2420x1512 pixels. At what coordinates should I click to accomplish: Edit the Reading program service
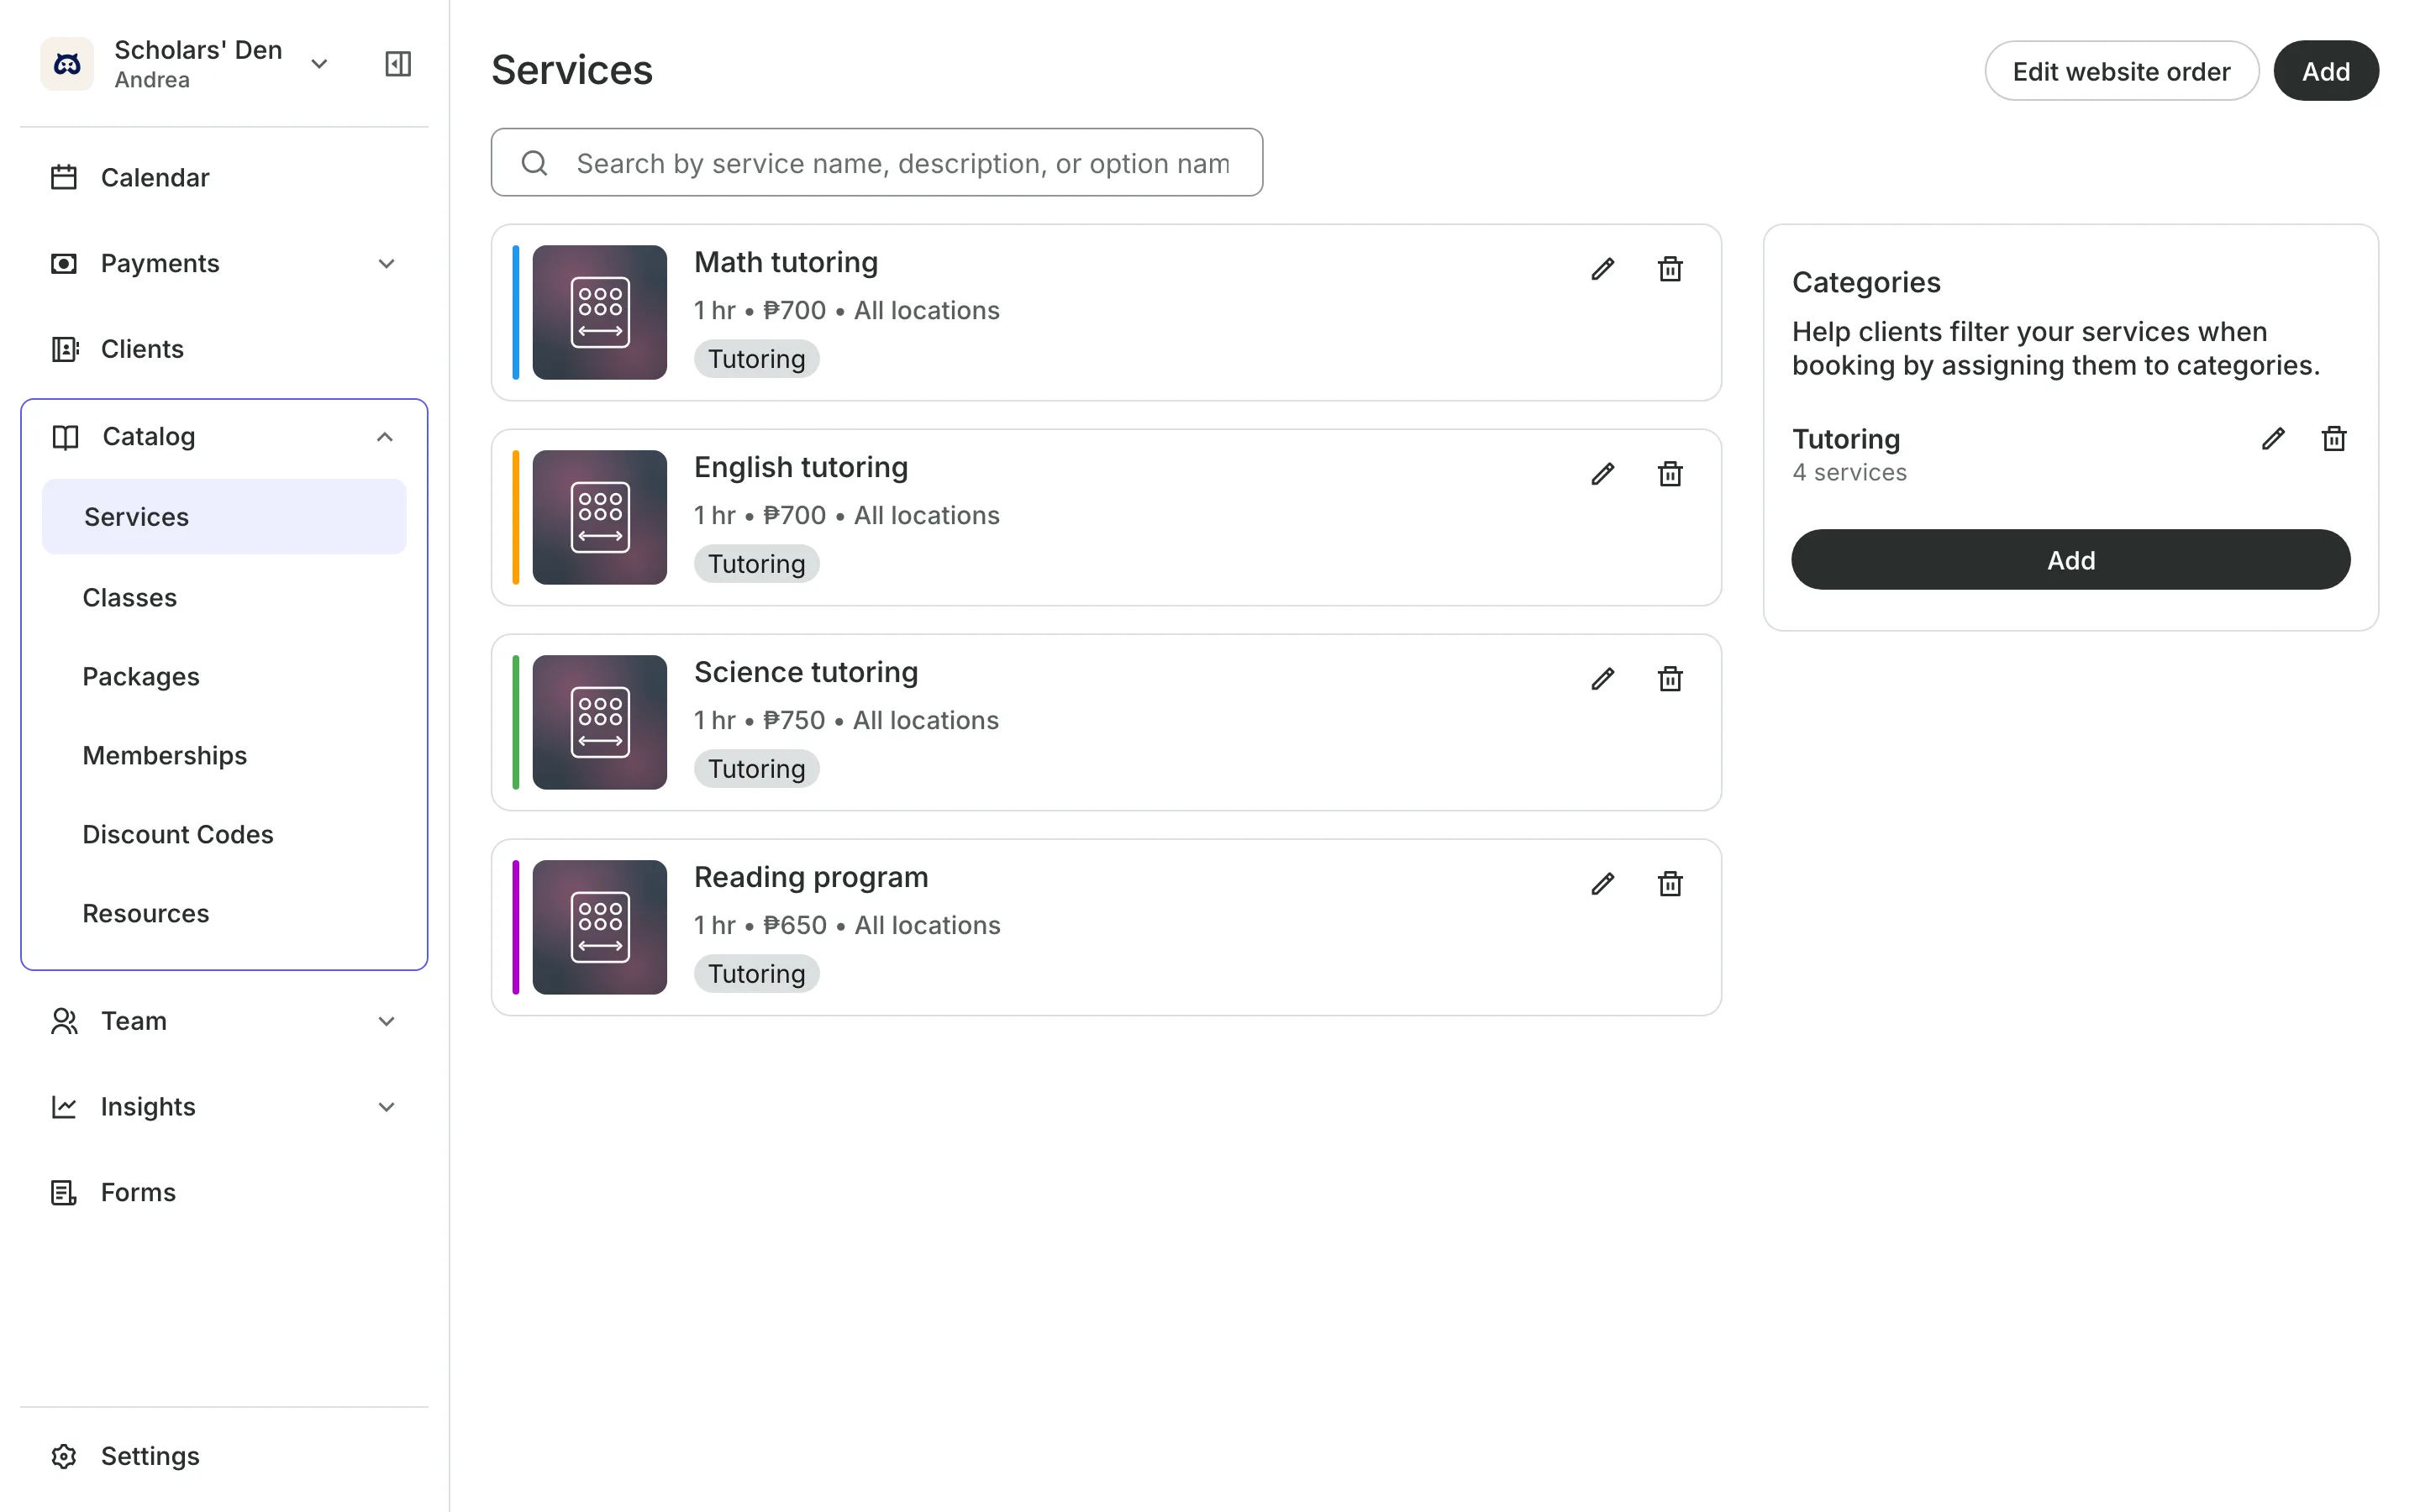click(x=1602, y=884)
